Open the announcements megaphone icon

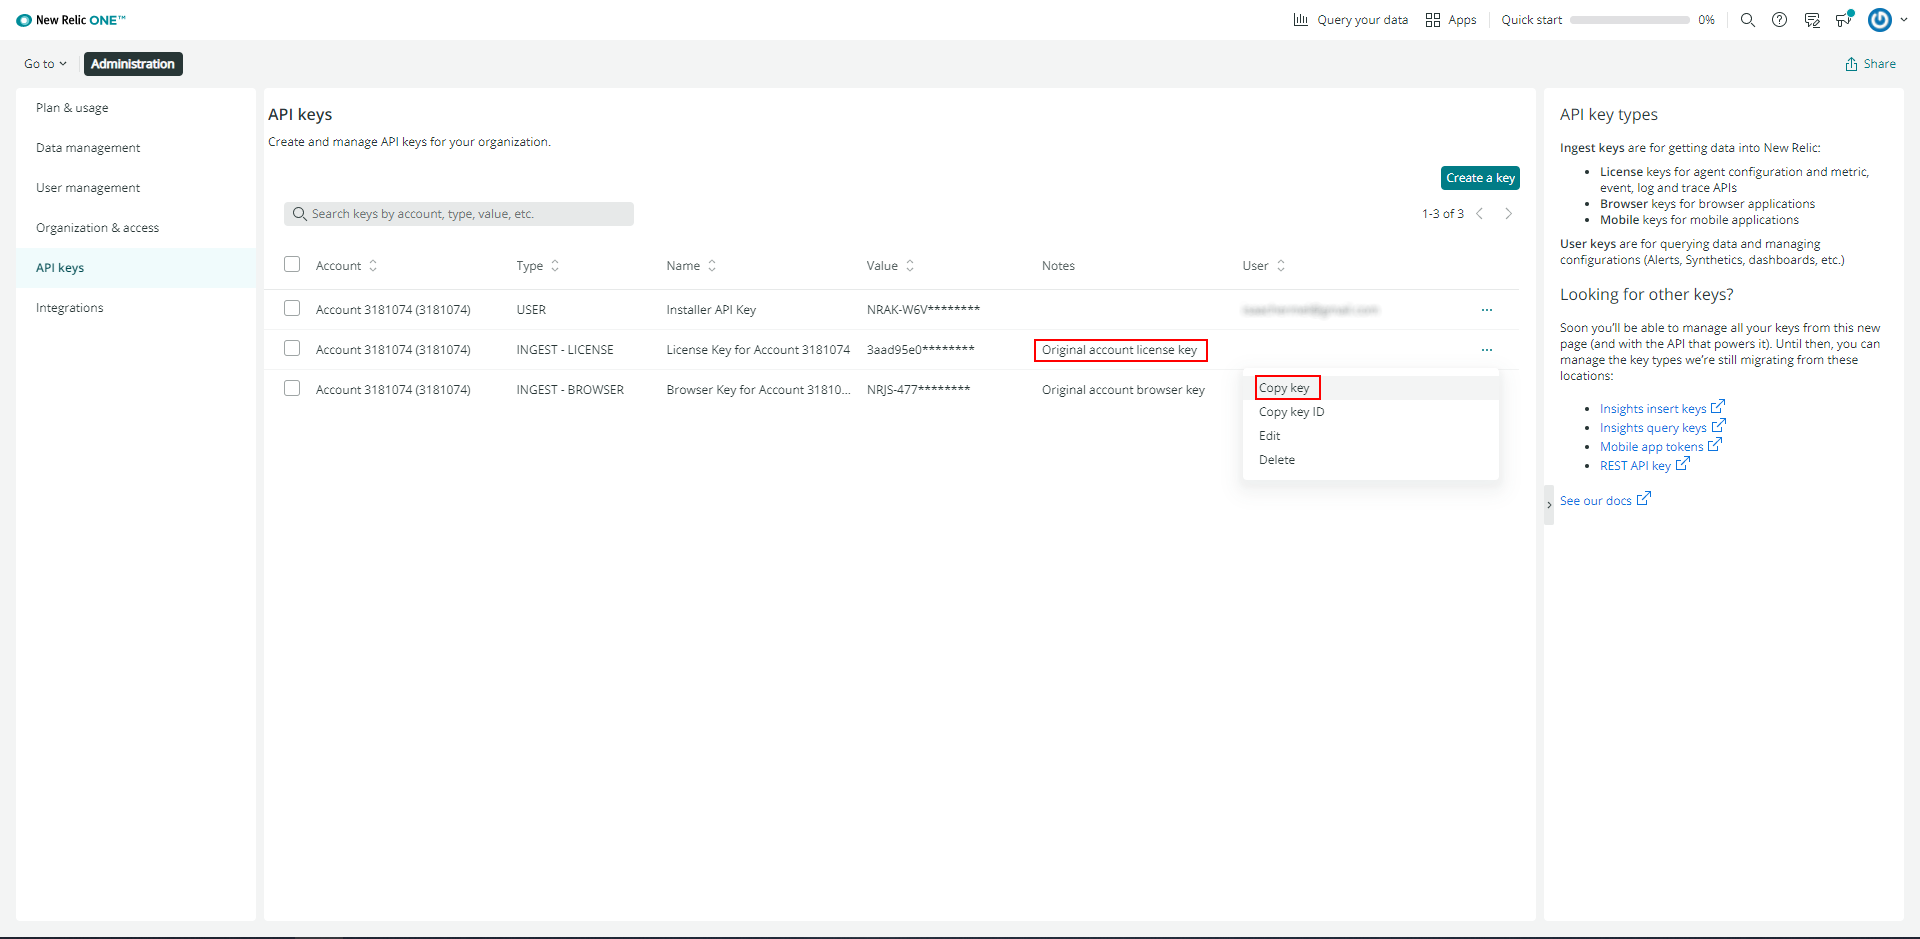(x=1843, y=20)
